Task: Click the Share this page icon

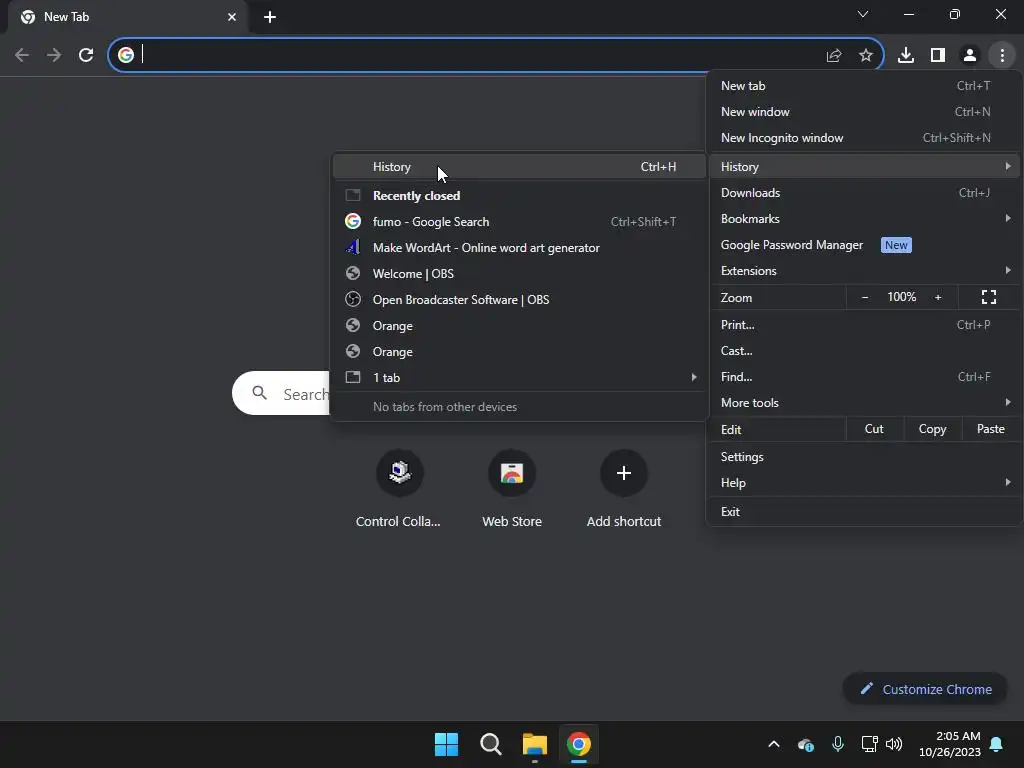Action: (x=833, y=56)
